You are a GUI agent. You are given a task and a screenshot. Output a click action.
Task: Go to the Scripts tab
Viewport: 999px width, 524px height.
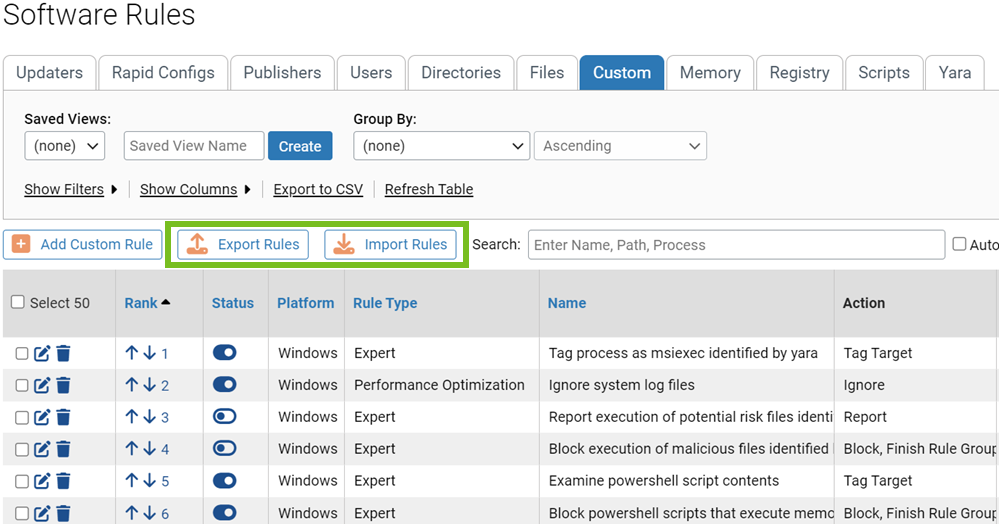[884, 73]
